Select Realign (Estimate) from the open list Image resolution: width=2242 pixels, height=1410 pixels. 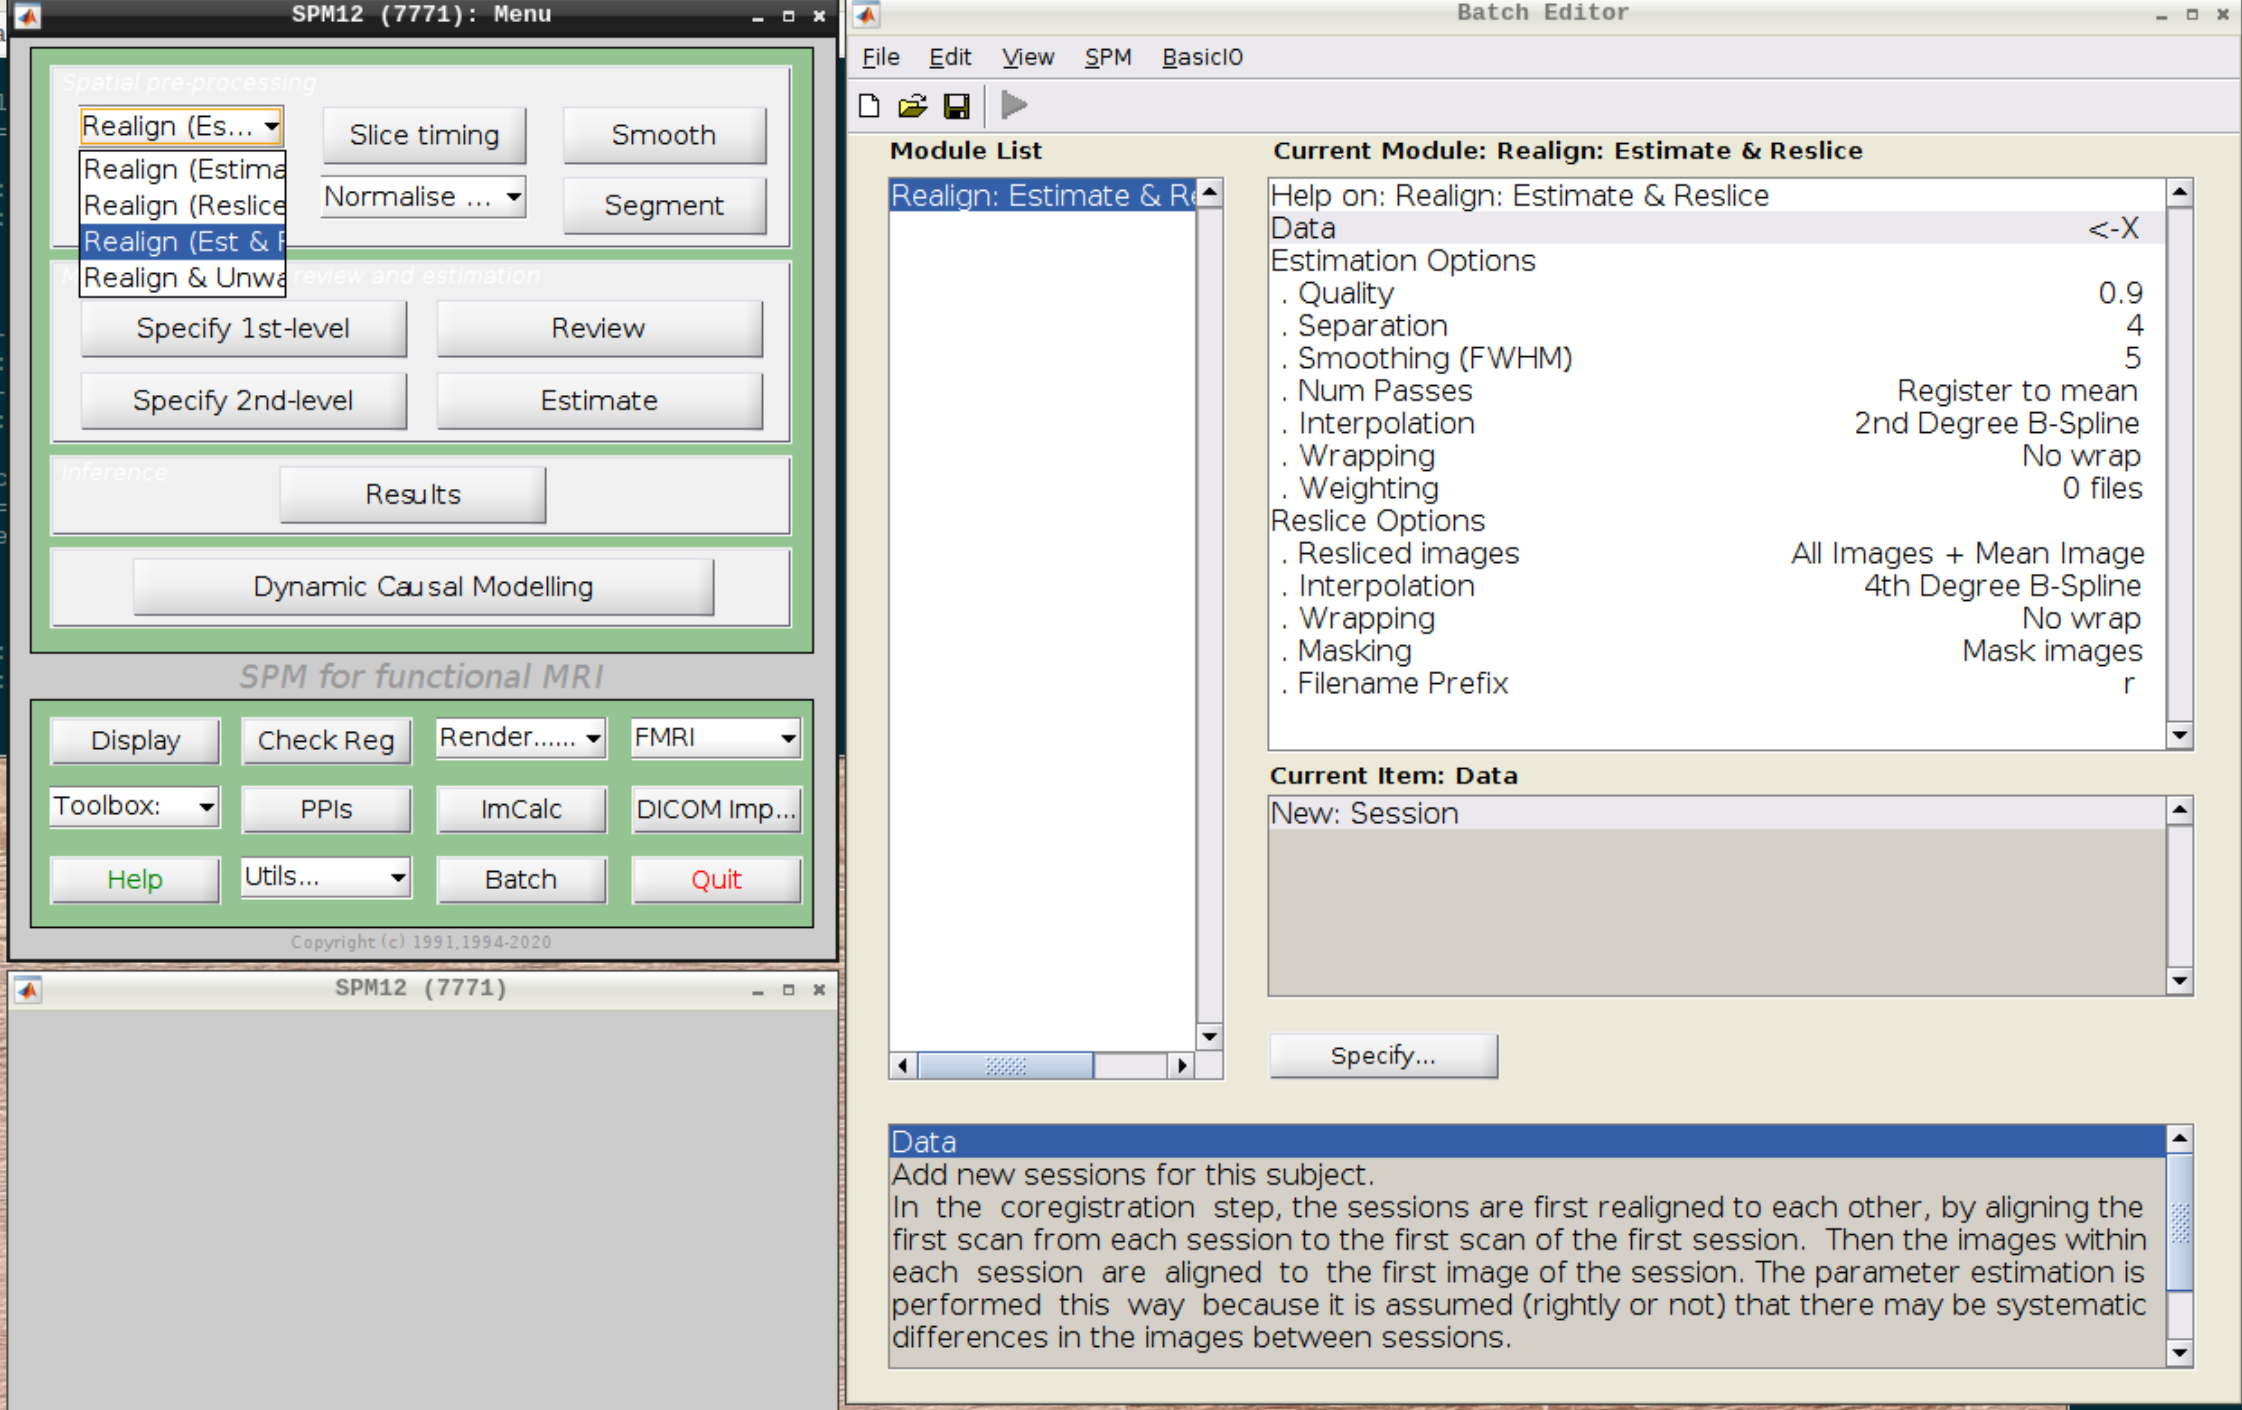(183, 169)
